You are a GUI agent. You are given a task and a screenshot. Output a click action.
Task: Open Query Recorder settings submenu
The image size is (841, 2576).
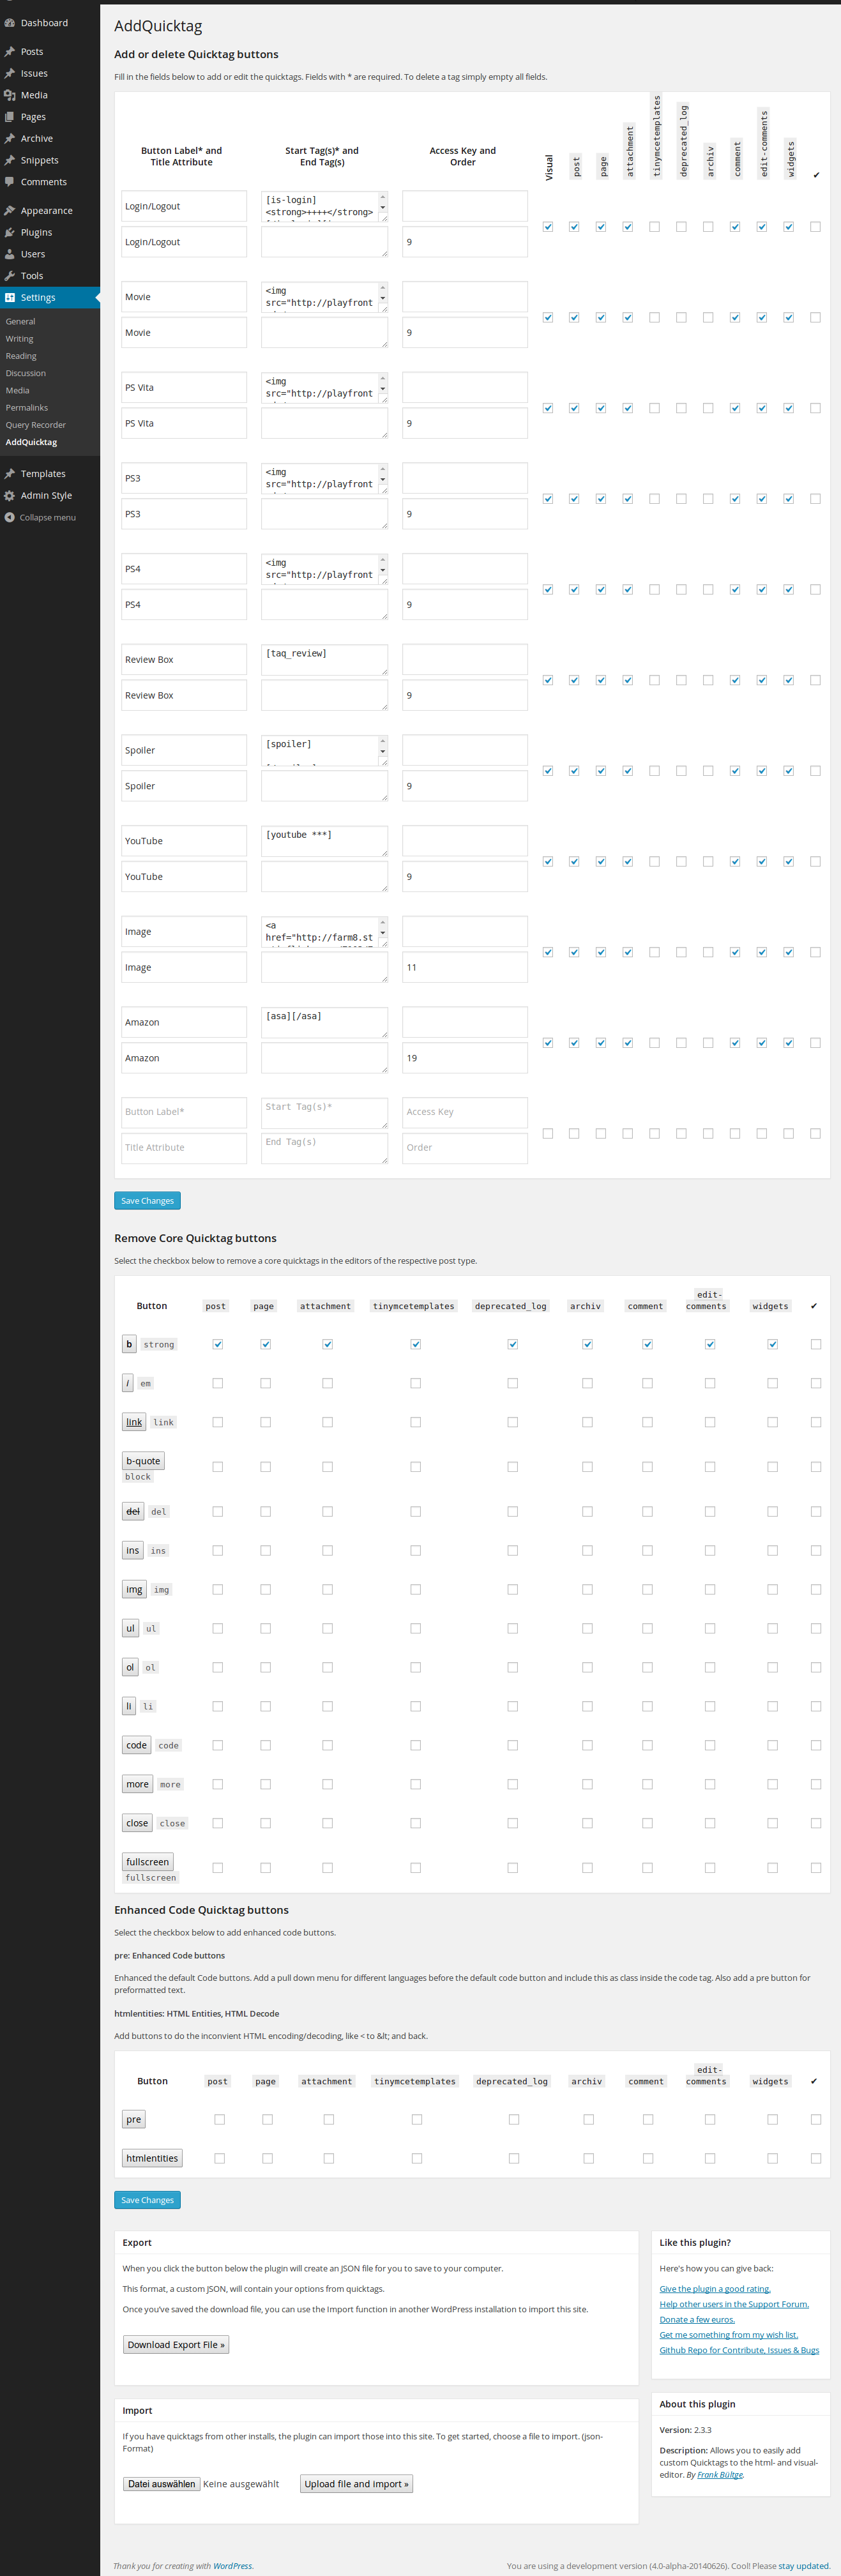pos(36,425)
